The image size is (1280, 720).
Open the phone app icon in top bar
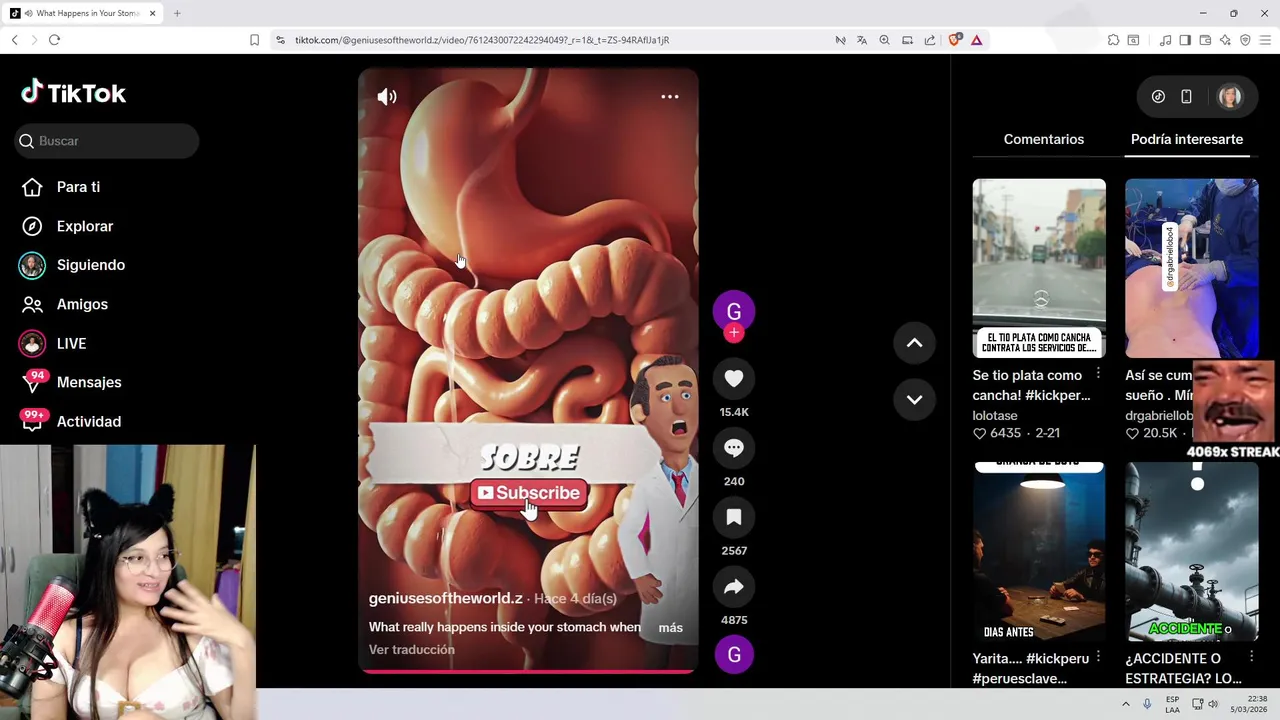[1186, 97]
